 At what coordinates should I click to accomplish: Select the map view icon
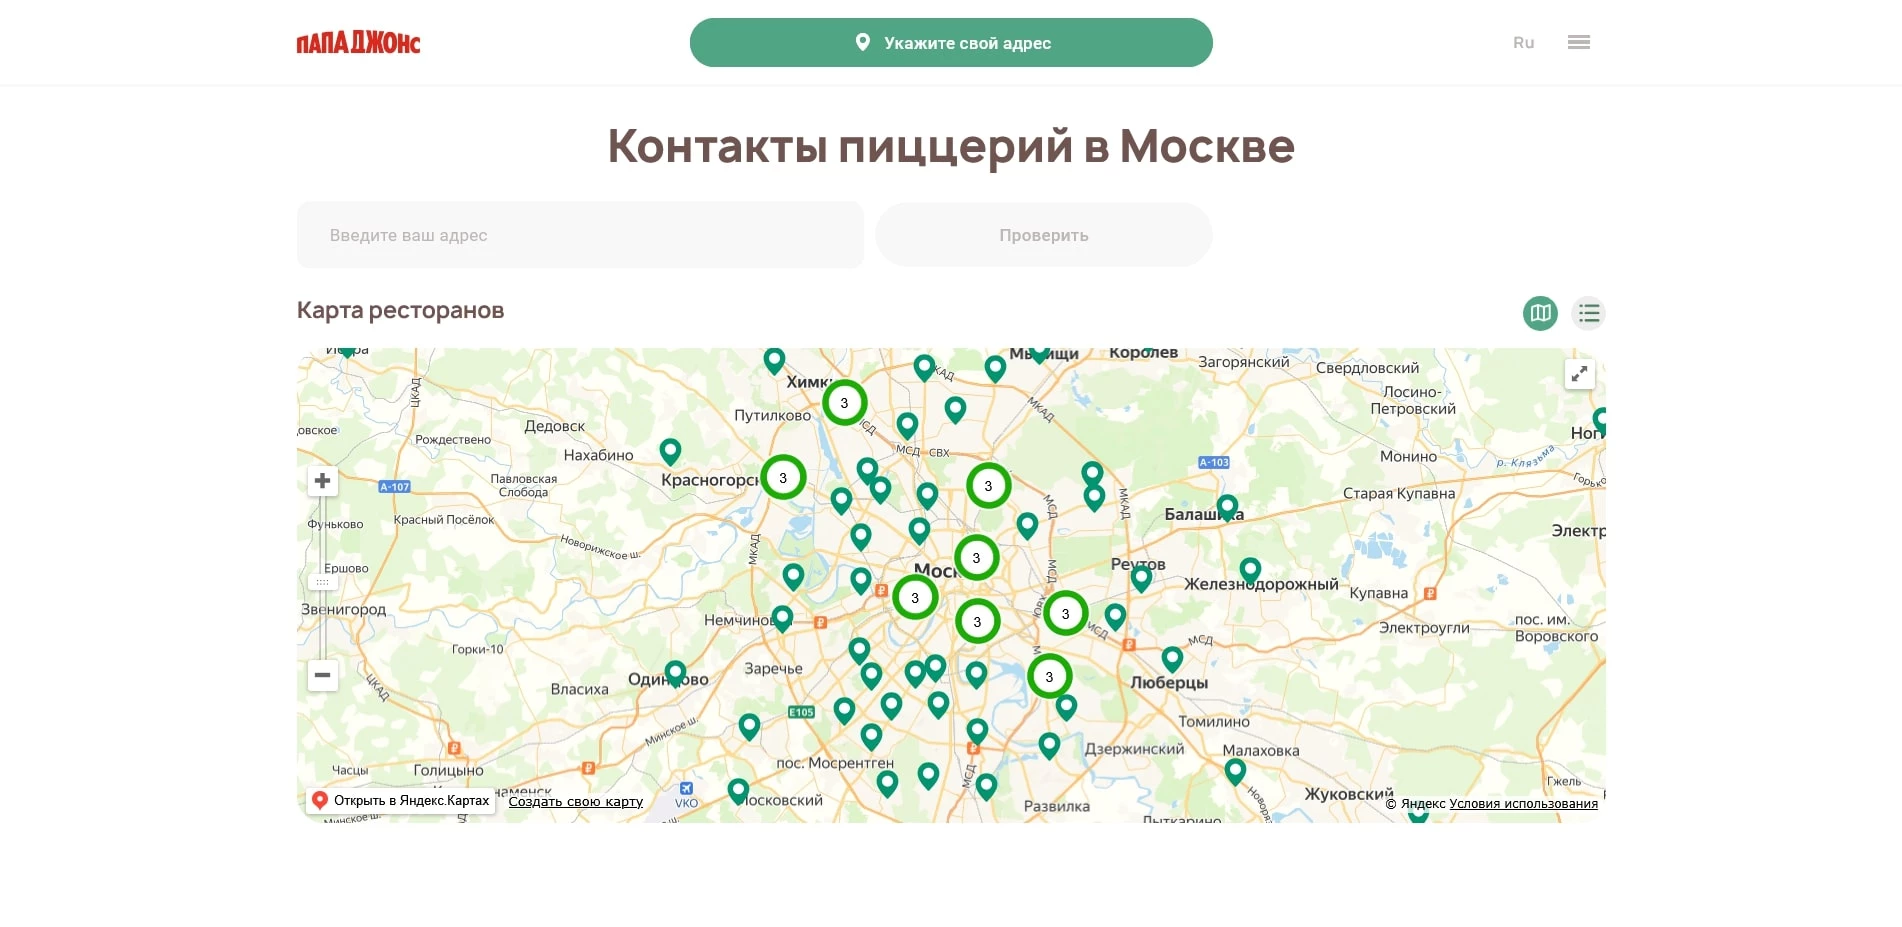pos(1540,313)
